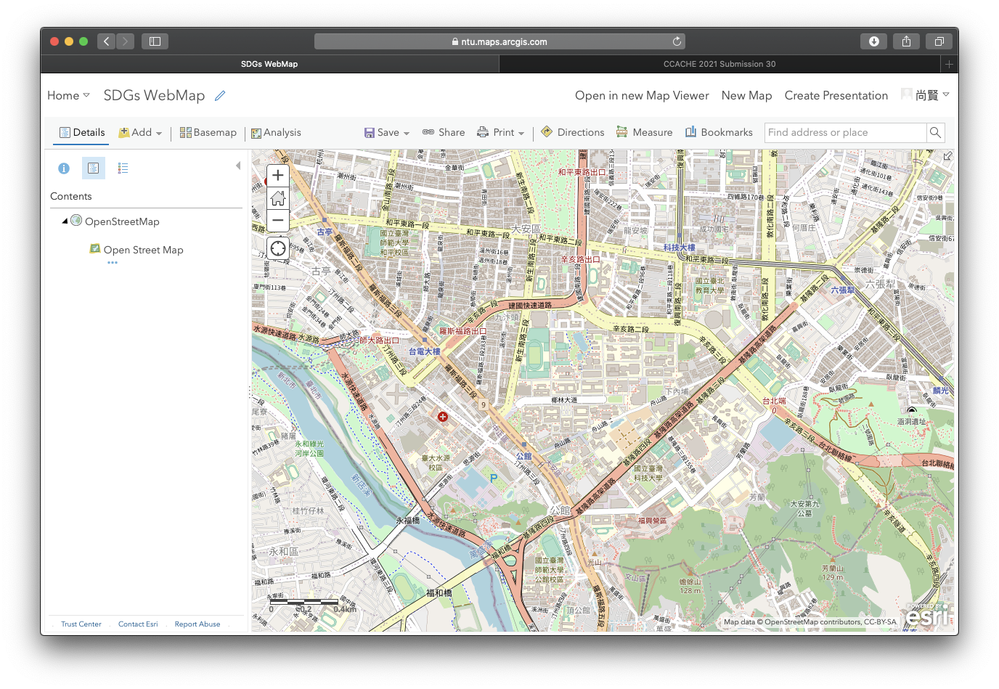
Task: Open the Basemap gallery
Action: pyautogui.click(x=208, y=132)
